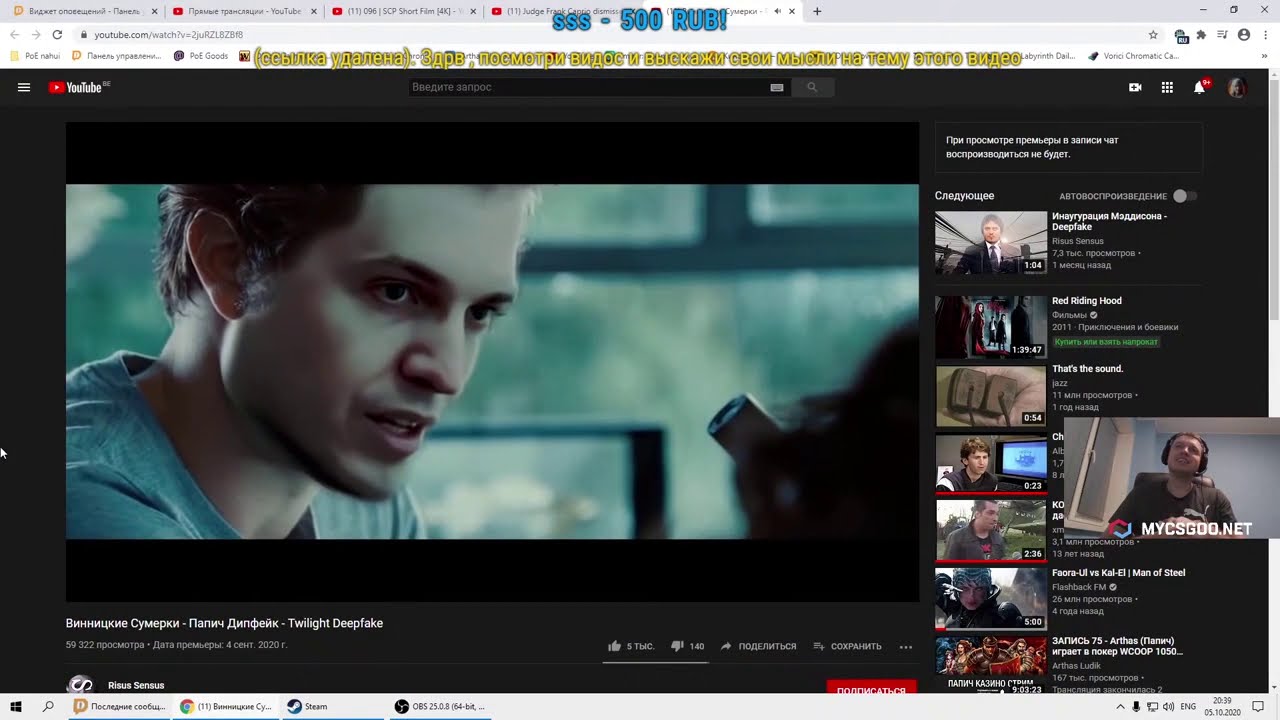This screenshot has height=720, width=1280.
Task: Click the main video player
Action: click(x=492, y=362)
